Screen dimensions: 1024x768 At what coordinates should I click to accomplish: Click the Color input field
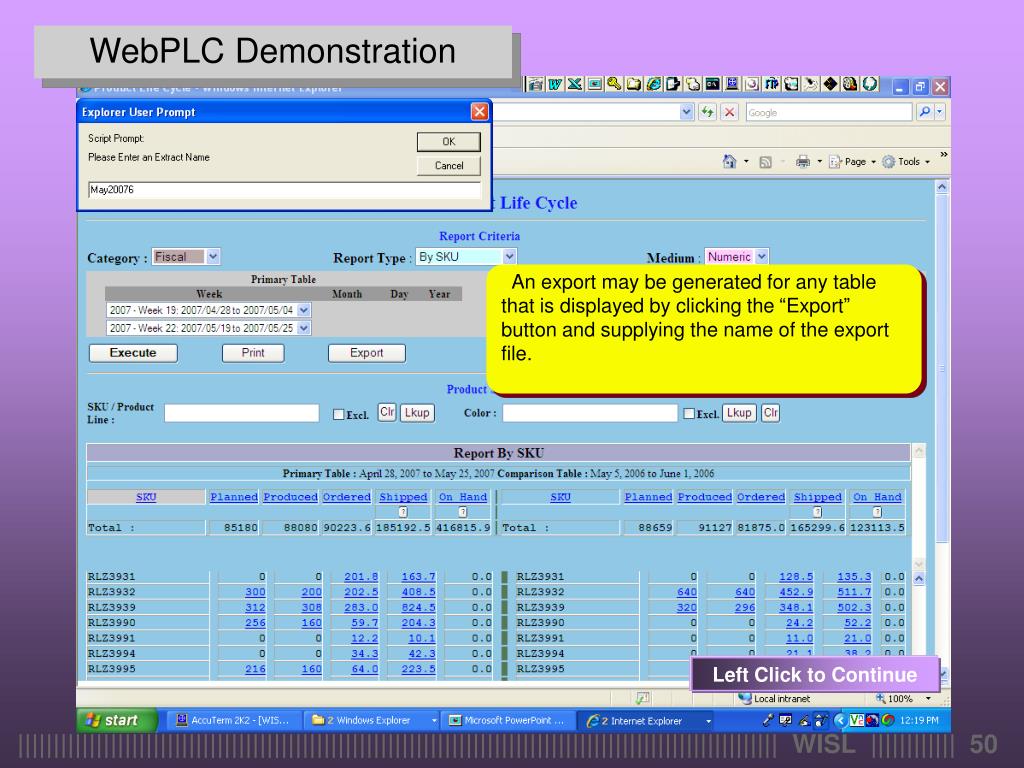[590, 413]
